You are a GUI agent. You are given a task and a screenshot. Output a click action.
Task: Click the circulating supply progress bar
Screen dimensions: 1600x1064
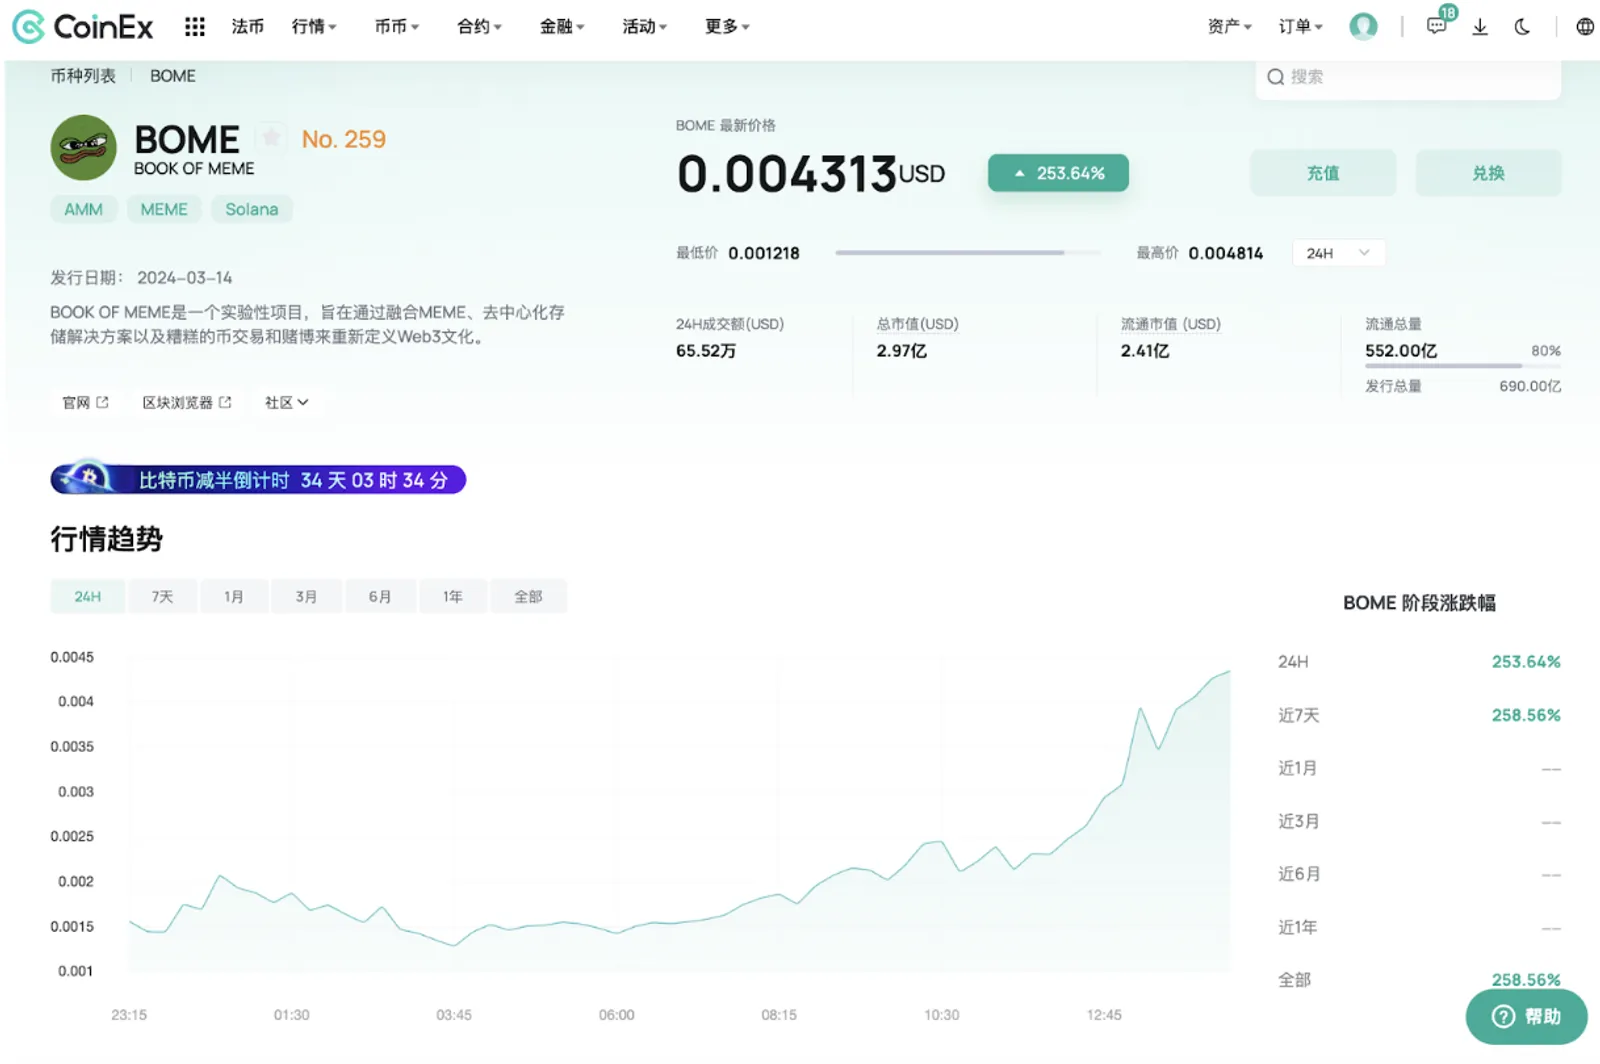(1463, 366)
